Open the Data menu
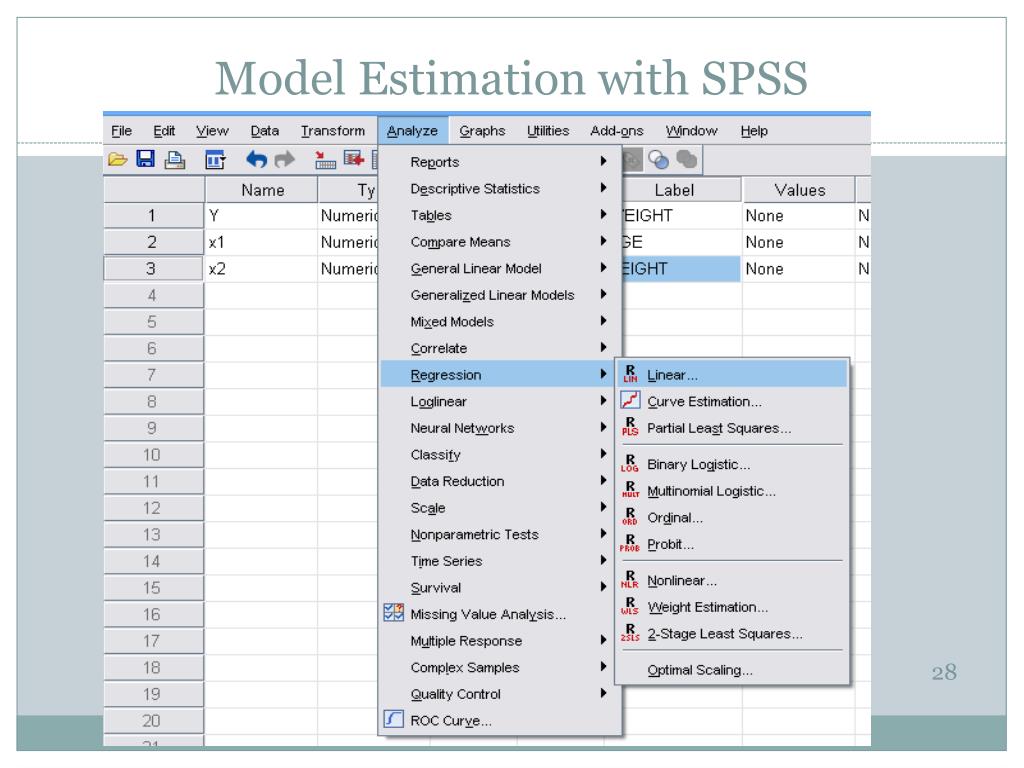 click(x=264, y=131)
